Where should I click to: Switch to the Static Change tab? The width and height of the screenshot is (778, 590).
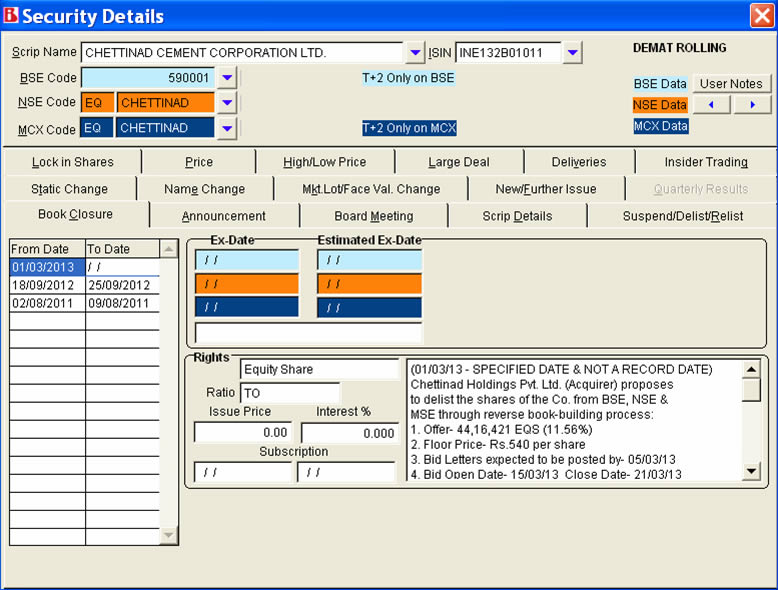pos(69,189)
